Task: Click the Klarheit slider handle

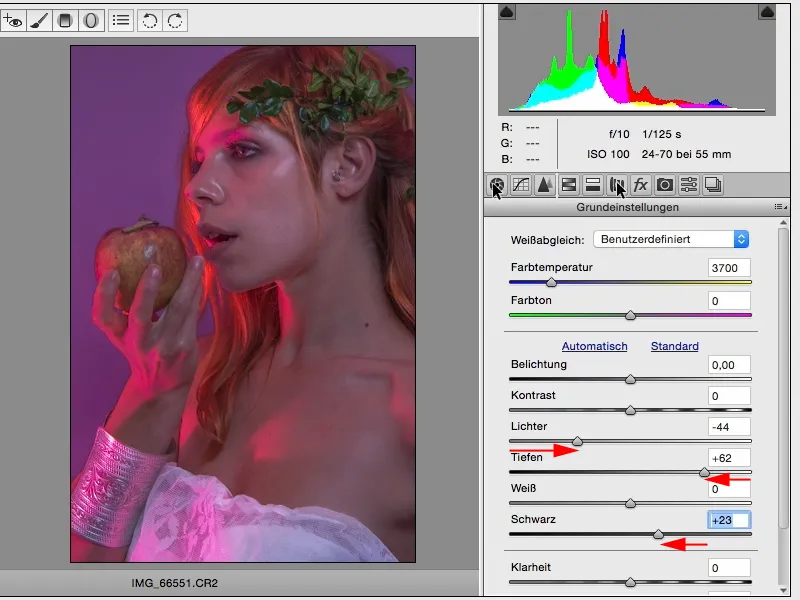Action: pyautogui.click(x=630, y=582)
